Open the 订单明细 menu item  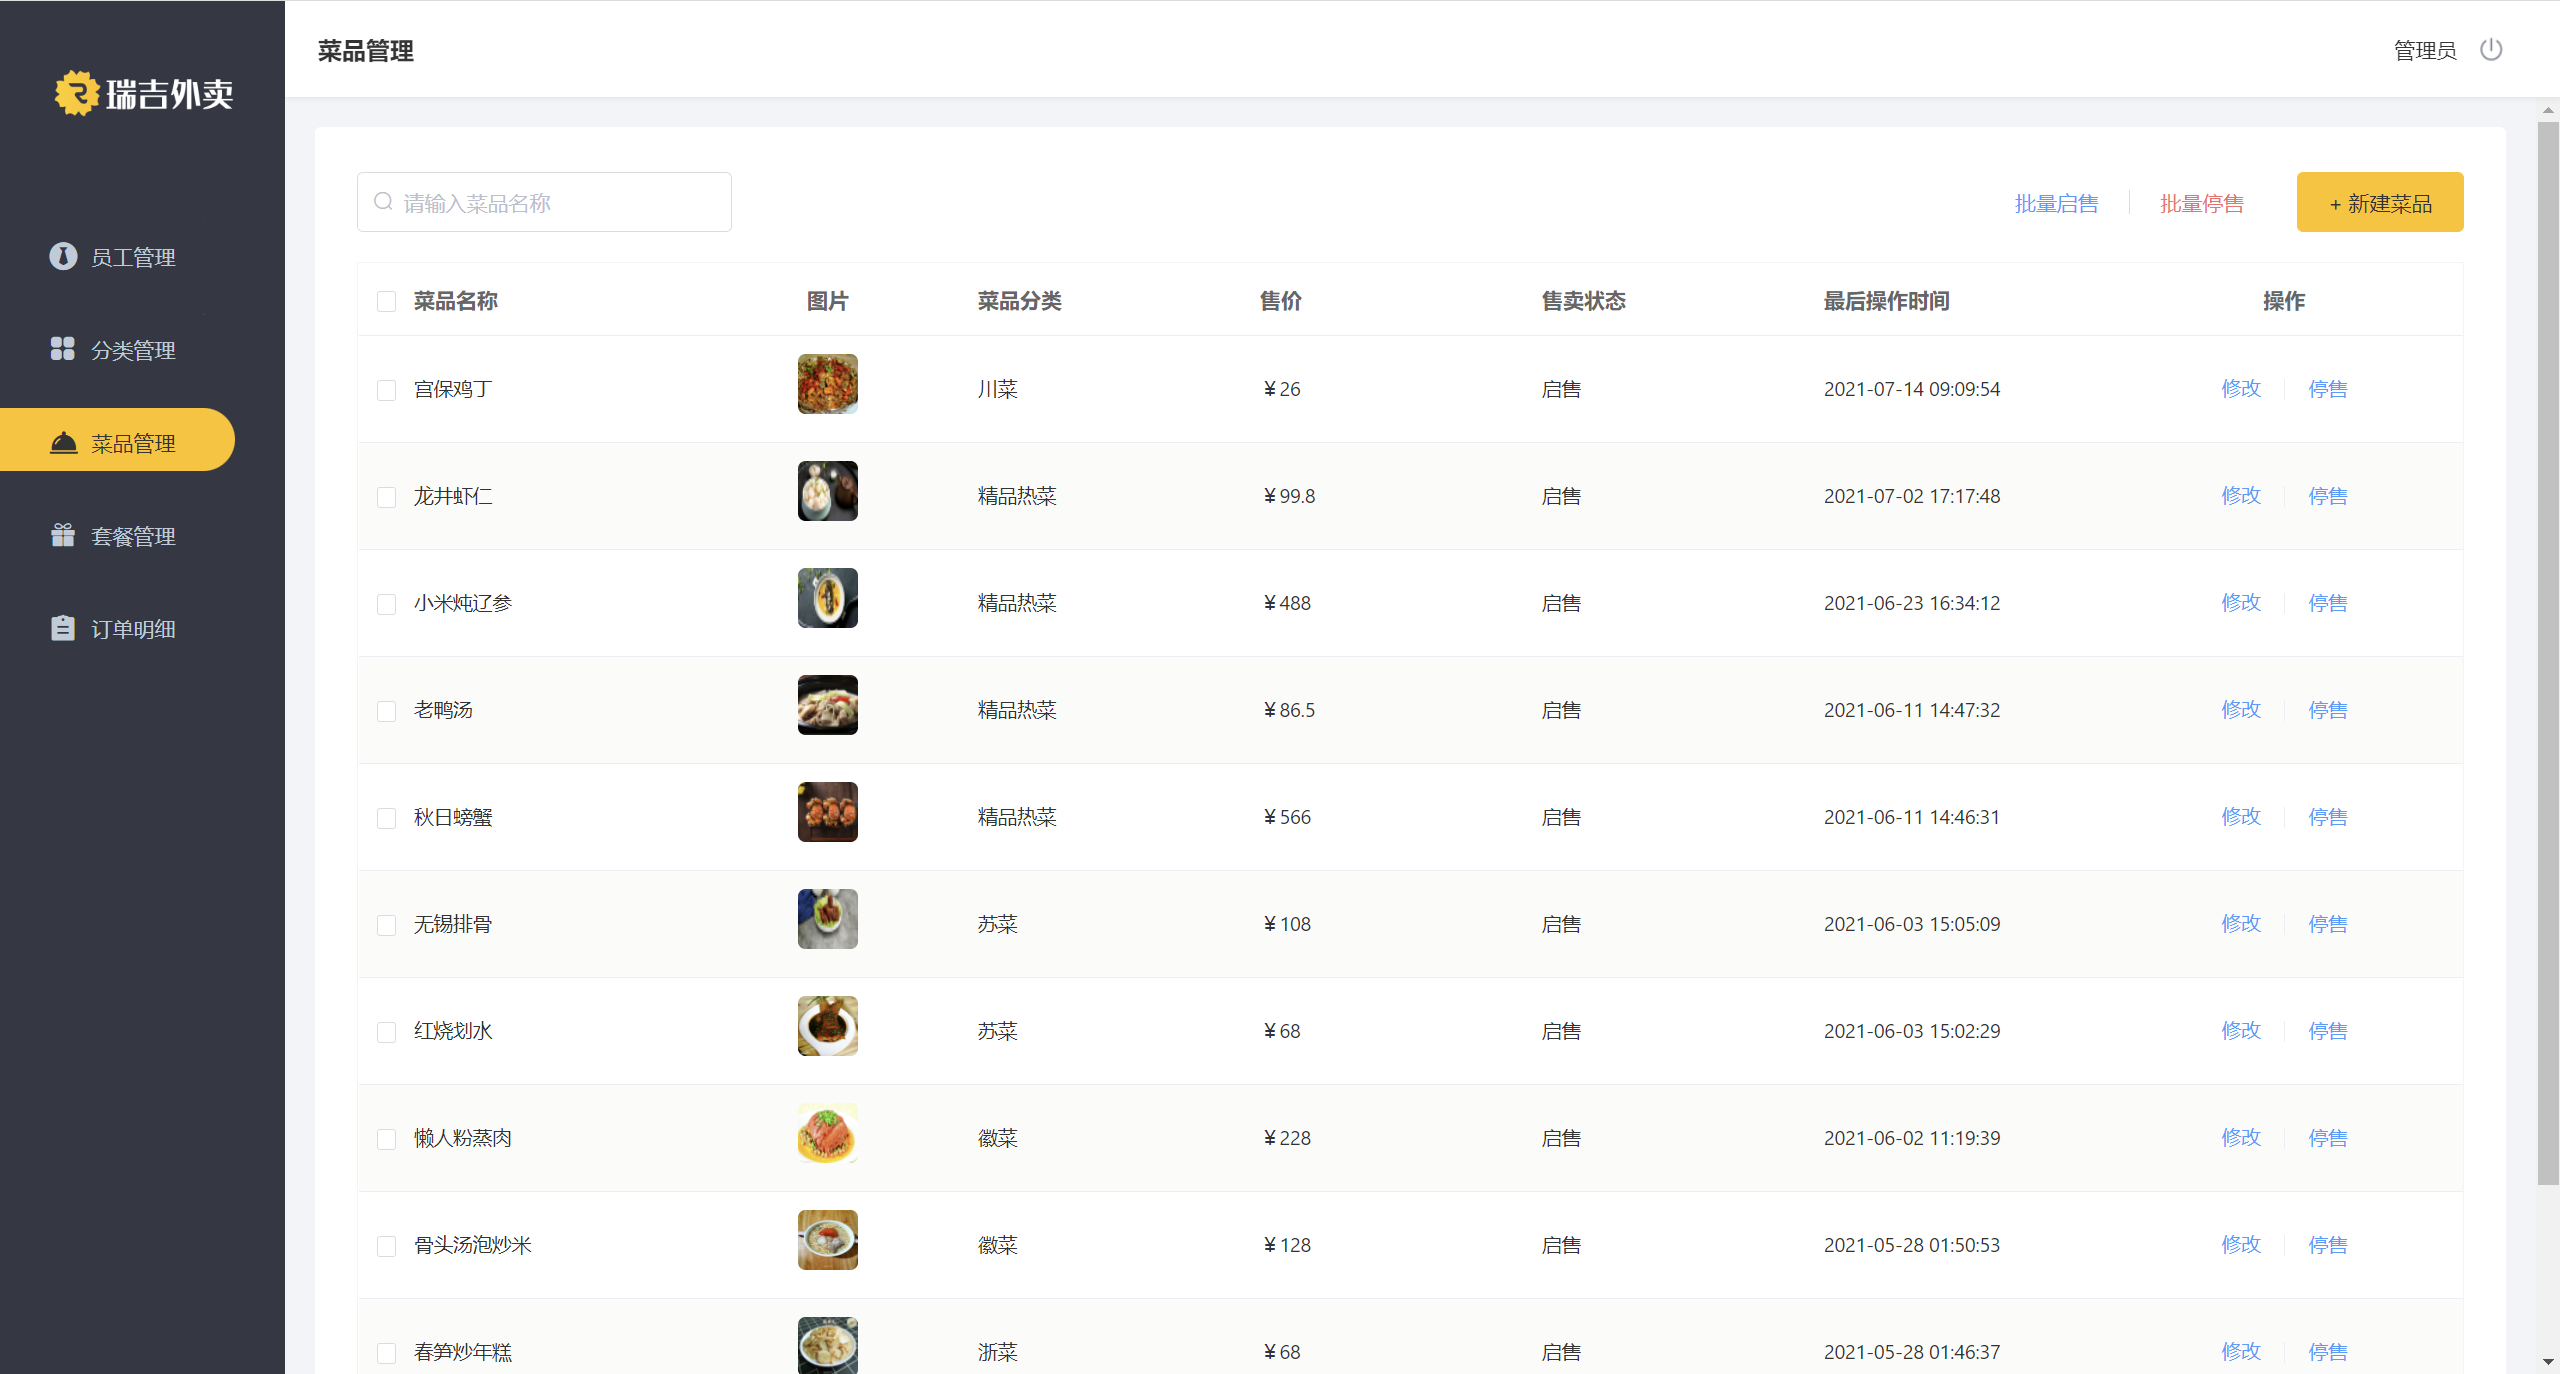click(133, 629)
